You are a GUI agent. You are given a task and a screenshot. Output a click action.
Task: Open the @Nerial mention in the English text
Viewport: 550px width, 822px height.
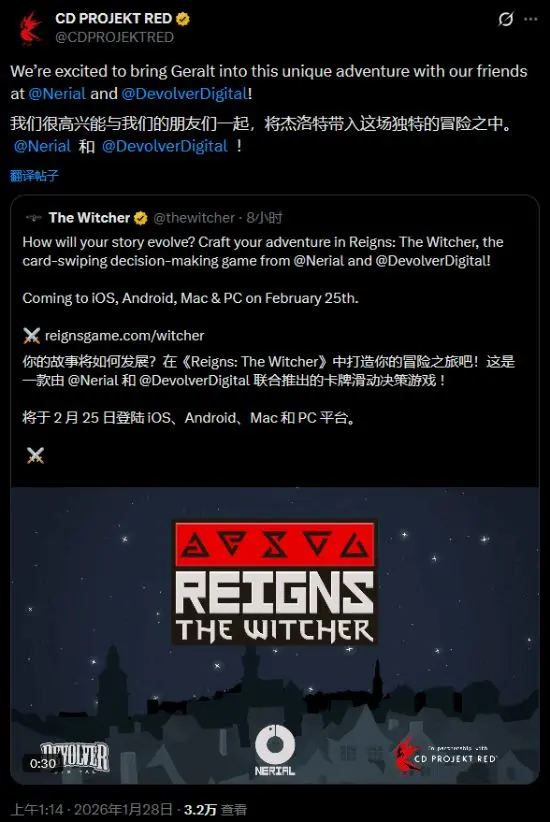coord(57,94)
